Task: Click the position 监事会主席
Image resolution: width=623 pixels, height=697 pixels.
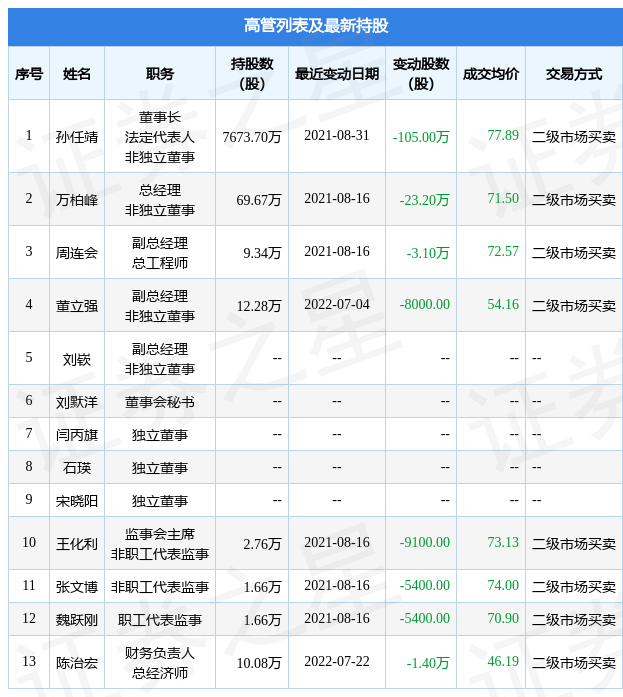Action: point(160,534)
